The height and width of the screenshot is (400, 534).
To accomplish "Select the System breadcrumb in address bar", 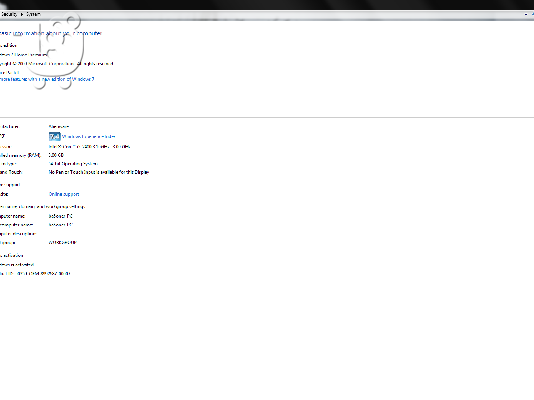I will (x=33, y=14).
